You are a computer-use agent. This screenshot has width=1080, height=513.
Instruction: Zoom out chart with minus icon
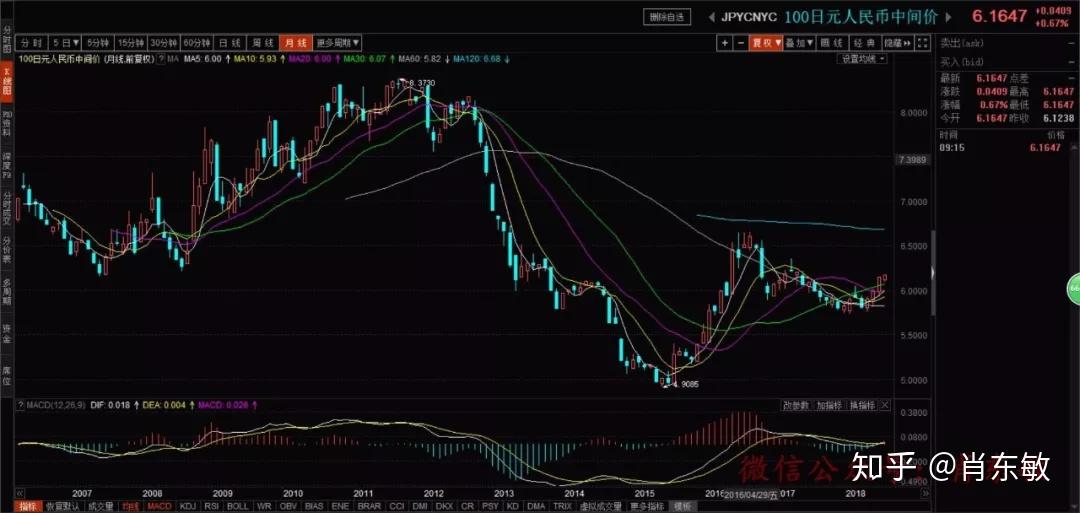pos(741,43)
